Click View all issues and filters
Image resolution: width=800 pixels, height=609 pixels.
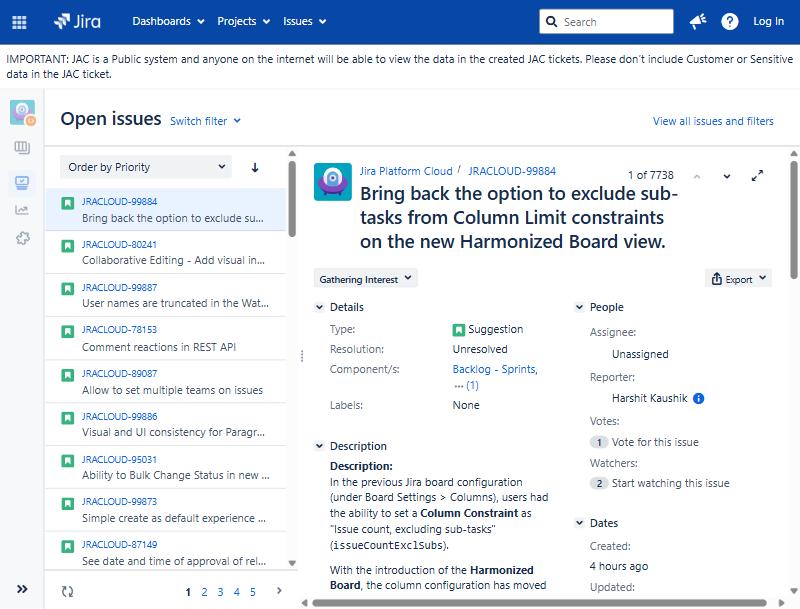713,121
